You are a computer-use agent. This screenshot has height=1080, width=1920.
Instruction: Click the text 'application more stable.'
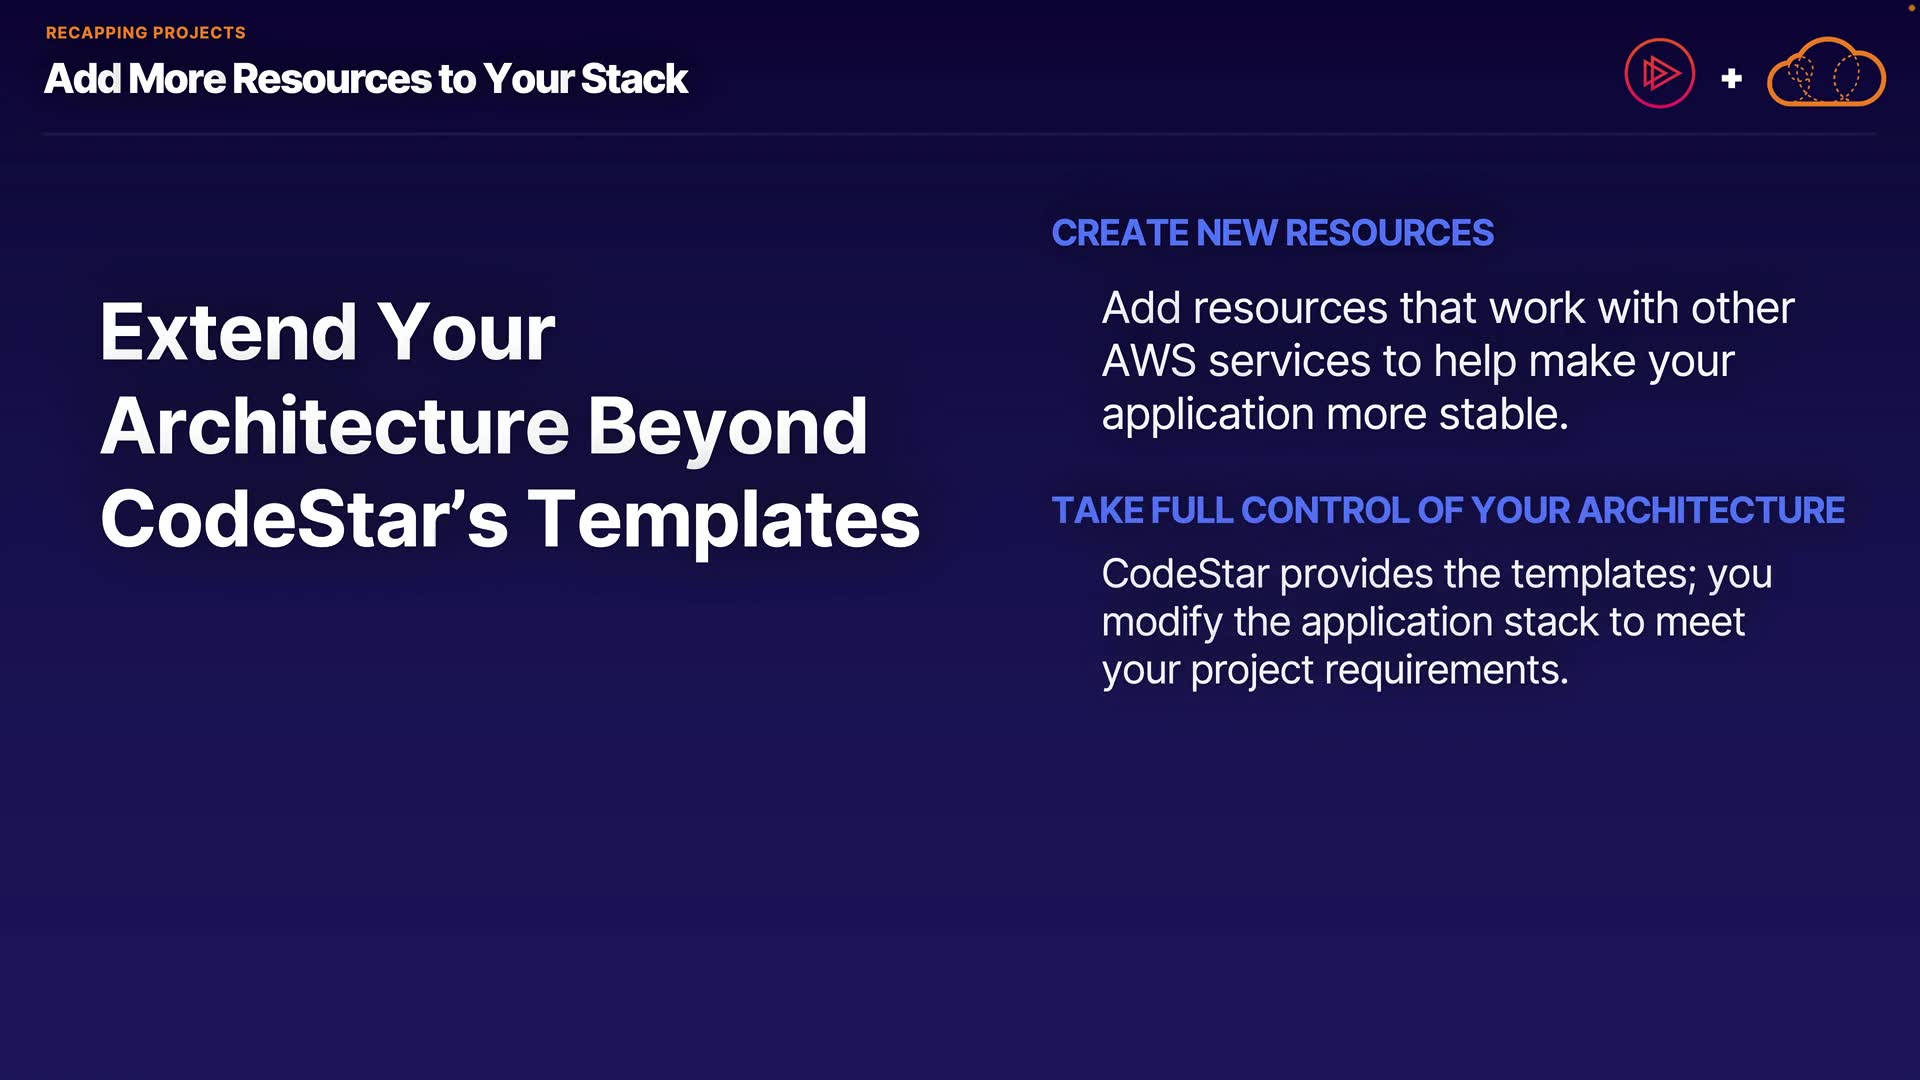pos(1334,414)
